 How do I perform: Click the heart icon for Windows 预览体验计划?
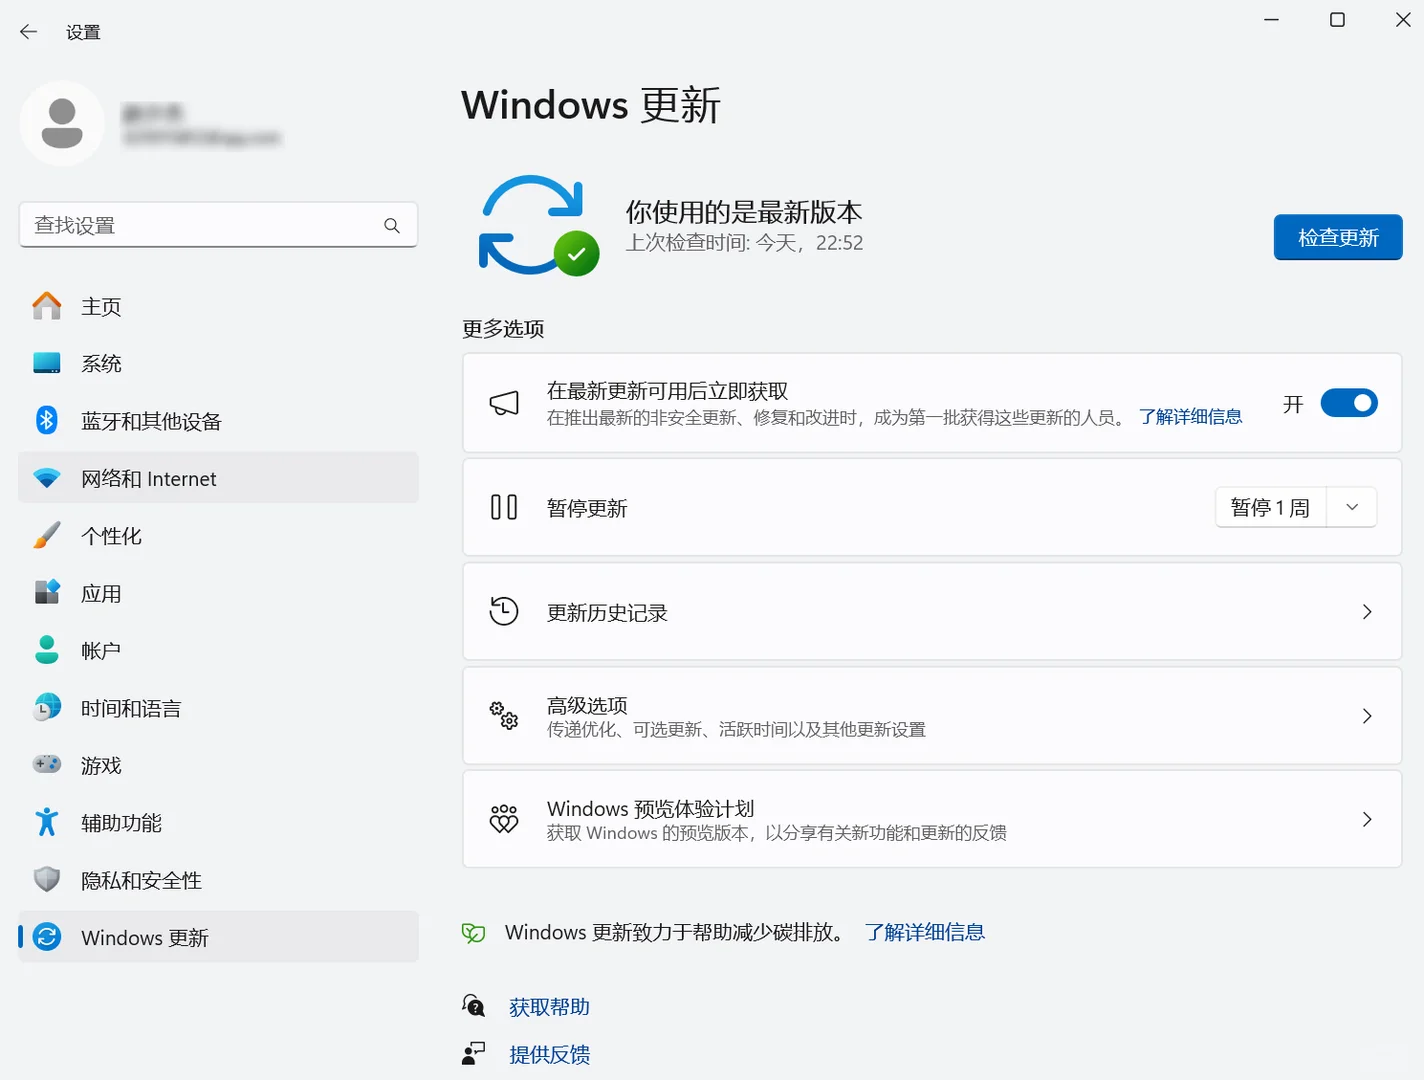(x=504, y=819)
